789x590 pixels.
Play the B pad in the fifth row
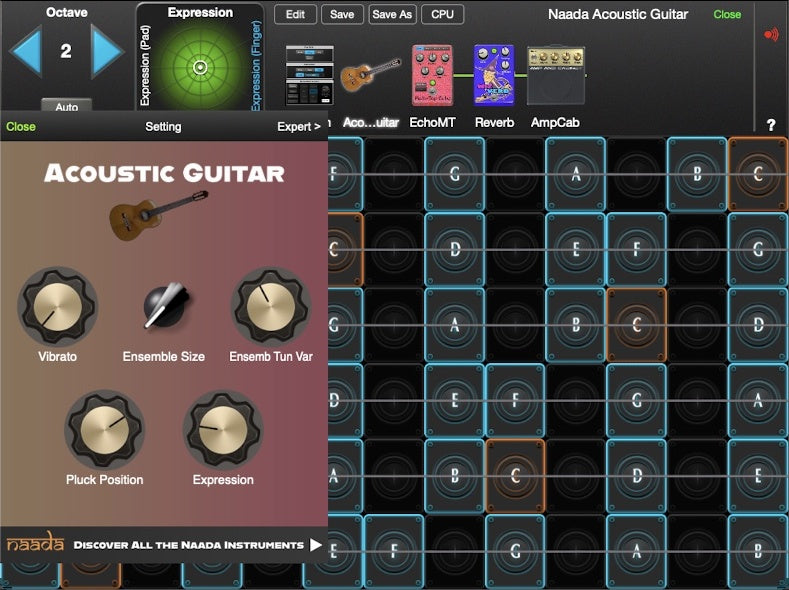[x=454, y=476]
